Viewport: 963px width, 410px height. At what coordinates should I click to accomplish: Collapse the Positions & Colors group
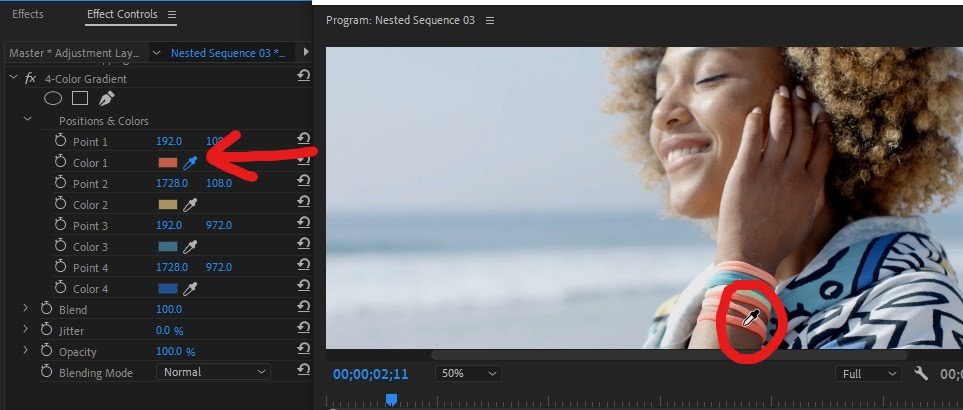(x=27, y=120)
